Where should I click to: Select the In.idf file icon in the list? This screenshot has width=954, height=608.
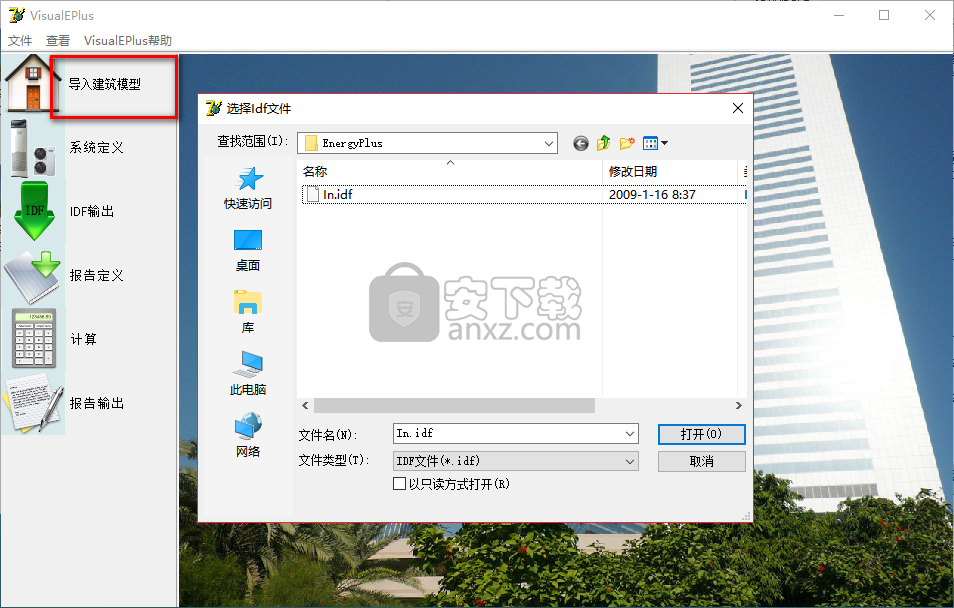coord(313,194)
